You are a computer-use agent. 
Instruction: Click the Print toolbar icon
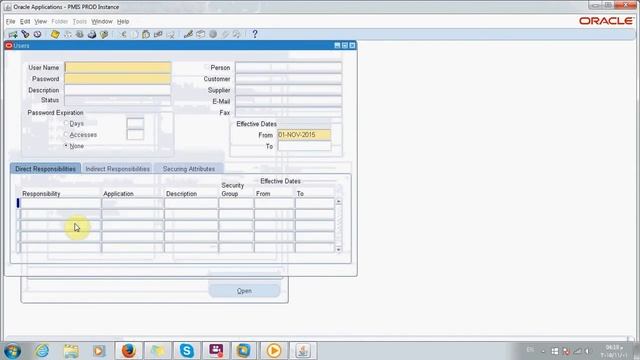coord(92,34)
